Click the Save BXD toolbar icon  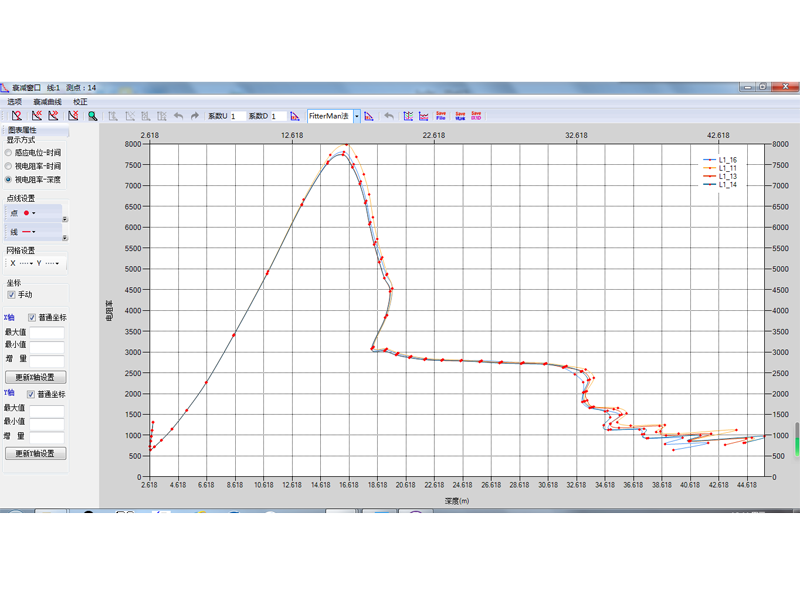477,117
